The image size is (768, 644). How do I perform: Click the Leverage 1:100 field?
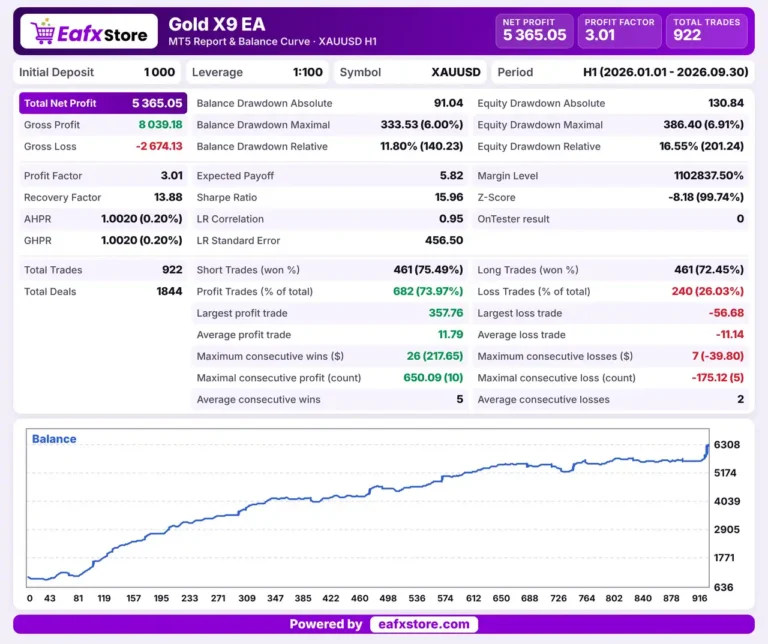pyautogui.click(x=257, y=72)
